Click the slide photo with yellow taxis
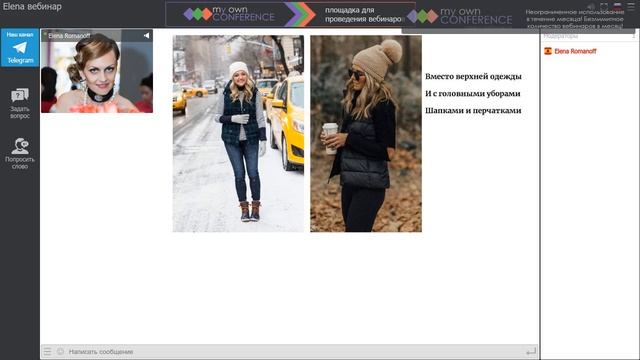The height and width of the screenshot is (360, 640). coord(238,133)
